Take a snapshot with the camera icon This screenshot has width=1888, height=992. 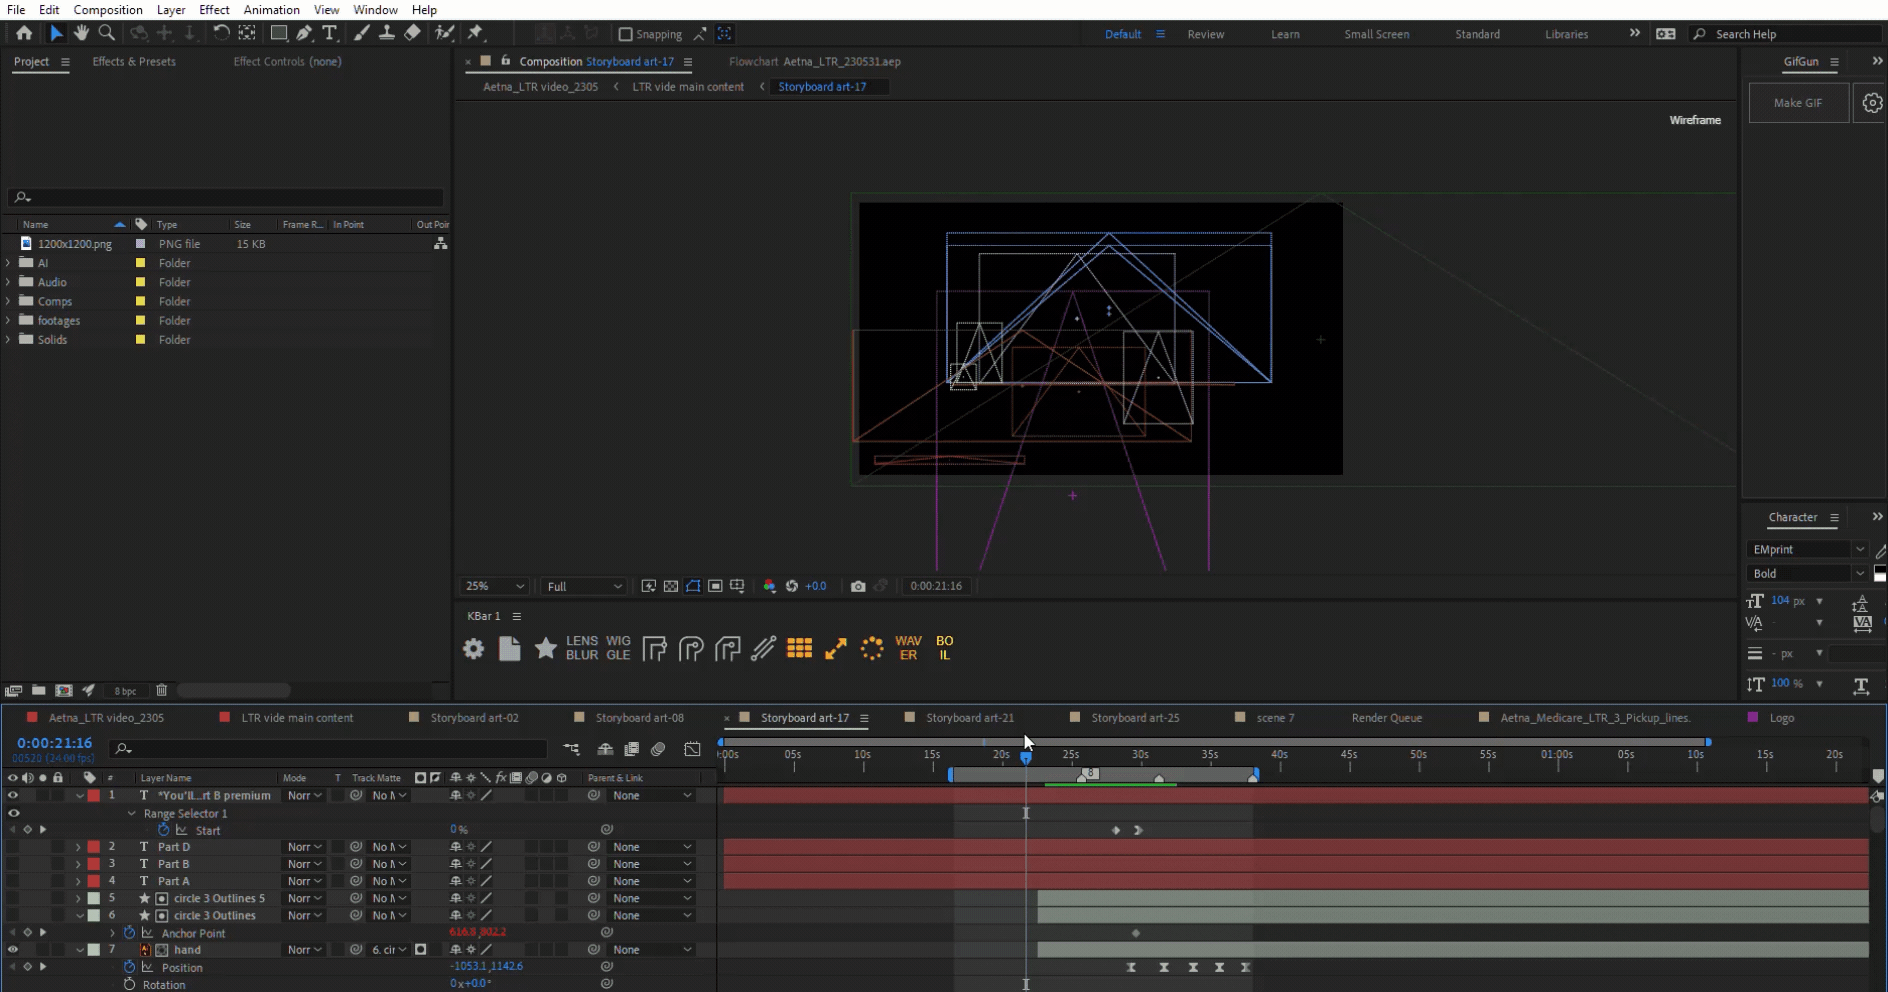point(858,586)
